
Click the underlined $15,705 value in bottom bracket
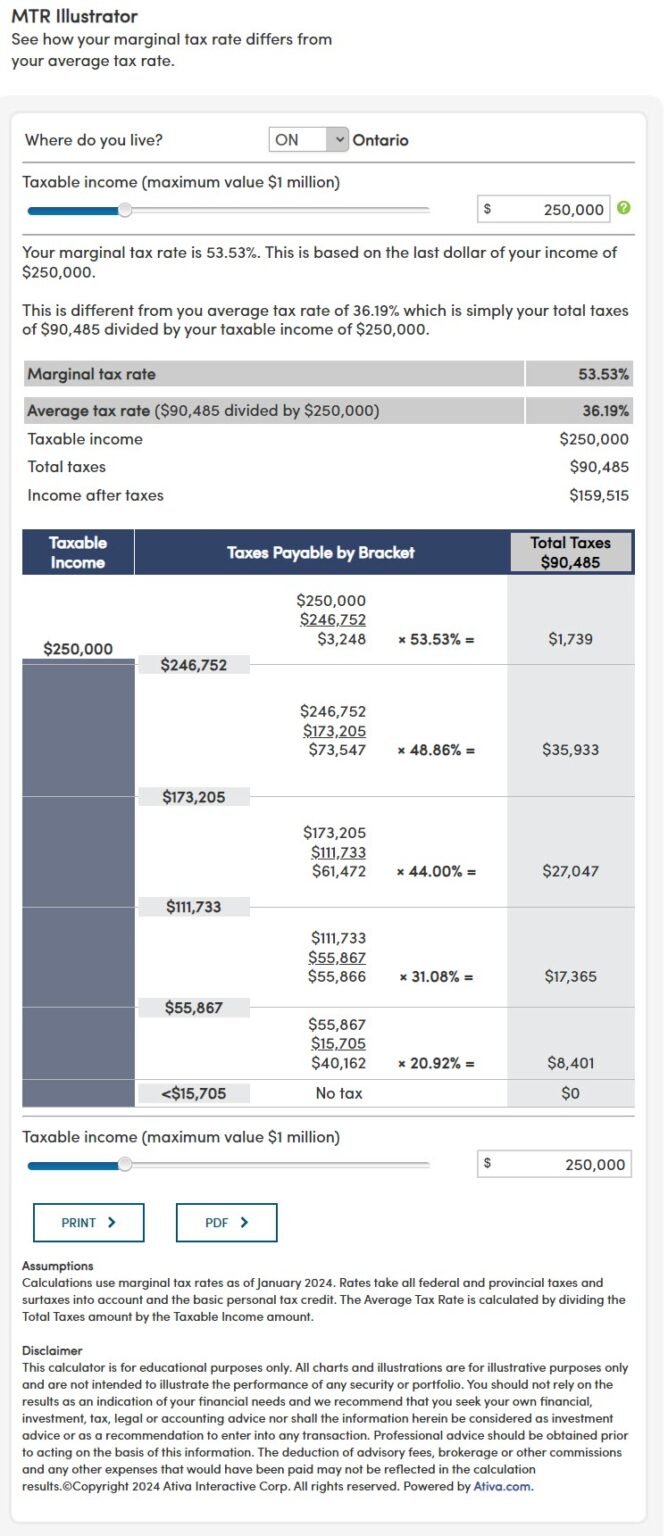pyautogui.click(x=337, y=1042)
